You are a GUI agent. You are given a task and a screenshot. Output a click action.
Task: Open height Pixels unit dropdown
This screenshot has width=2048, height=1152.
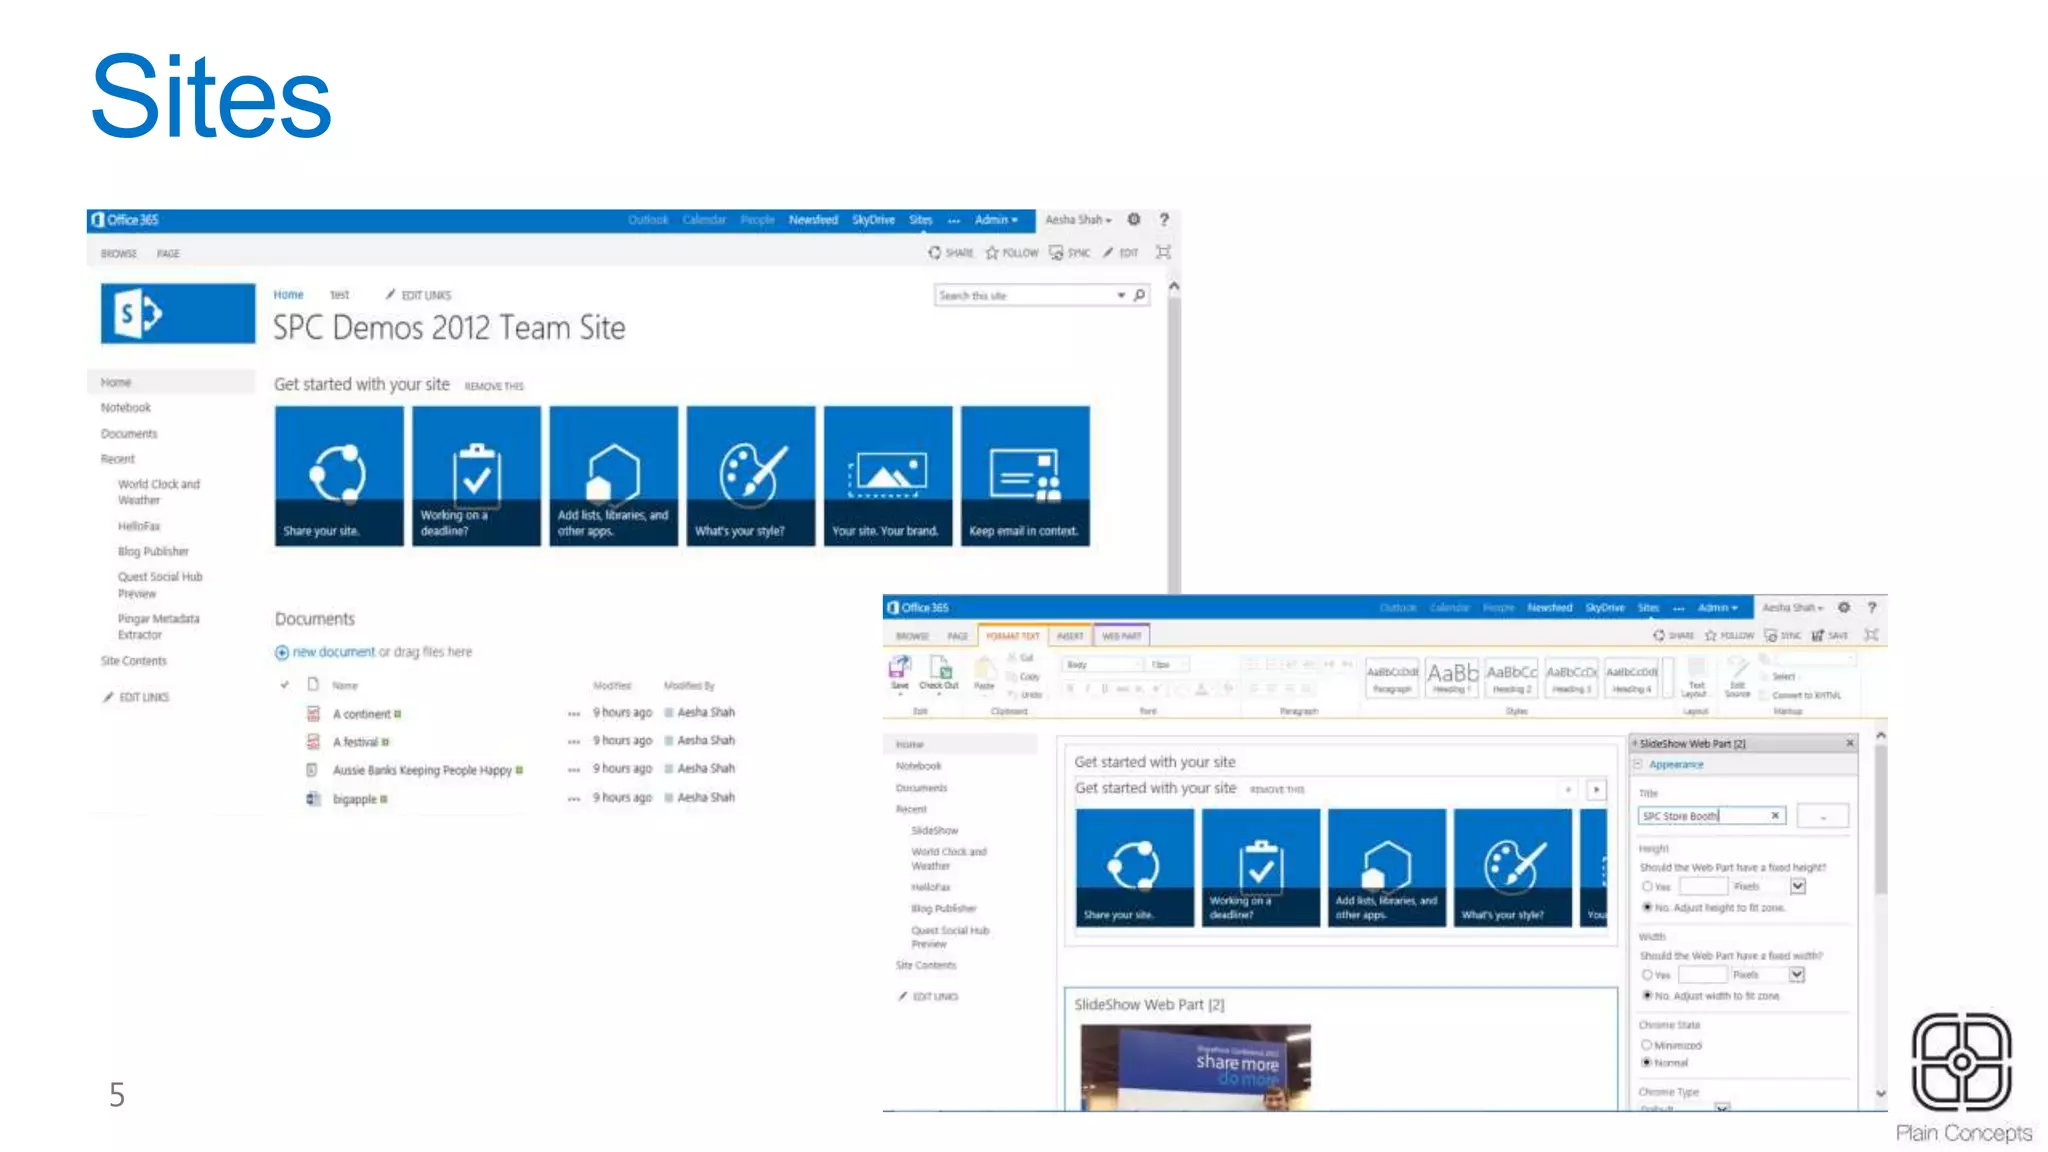point(1798,887)
